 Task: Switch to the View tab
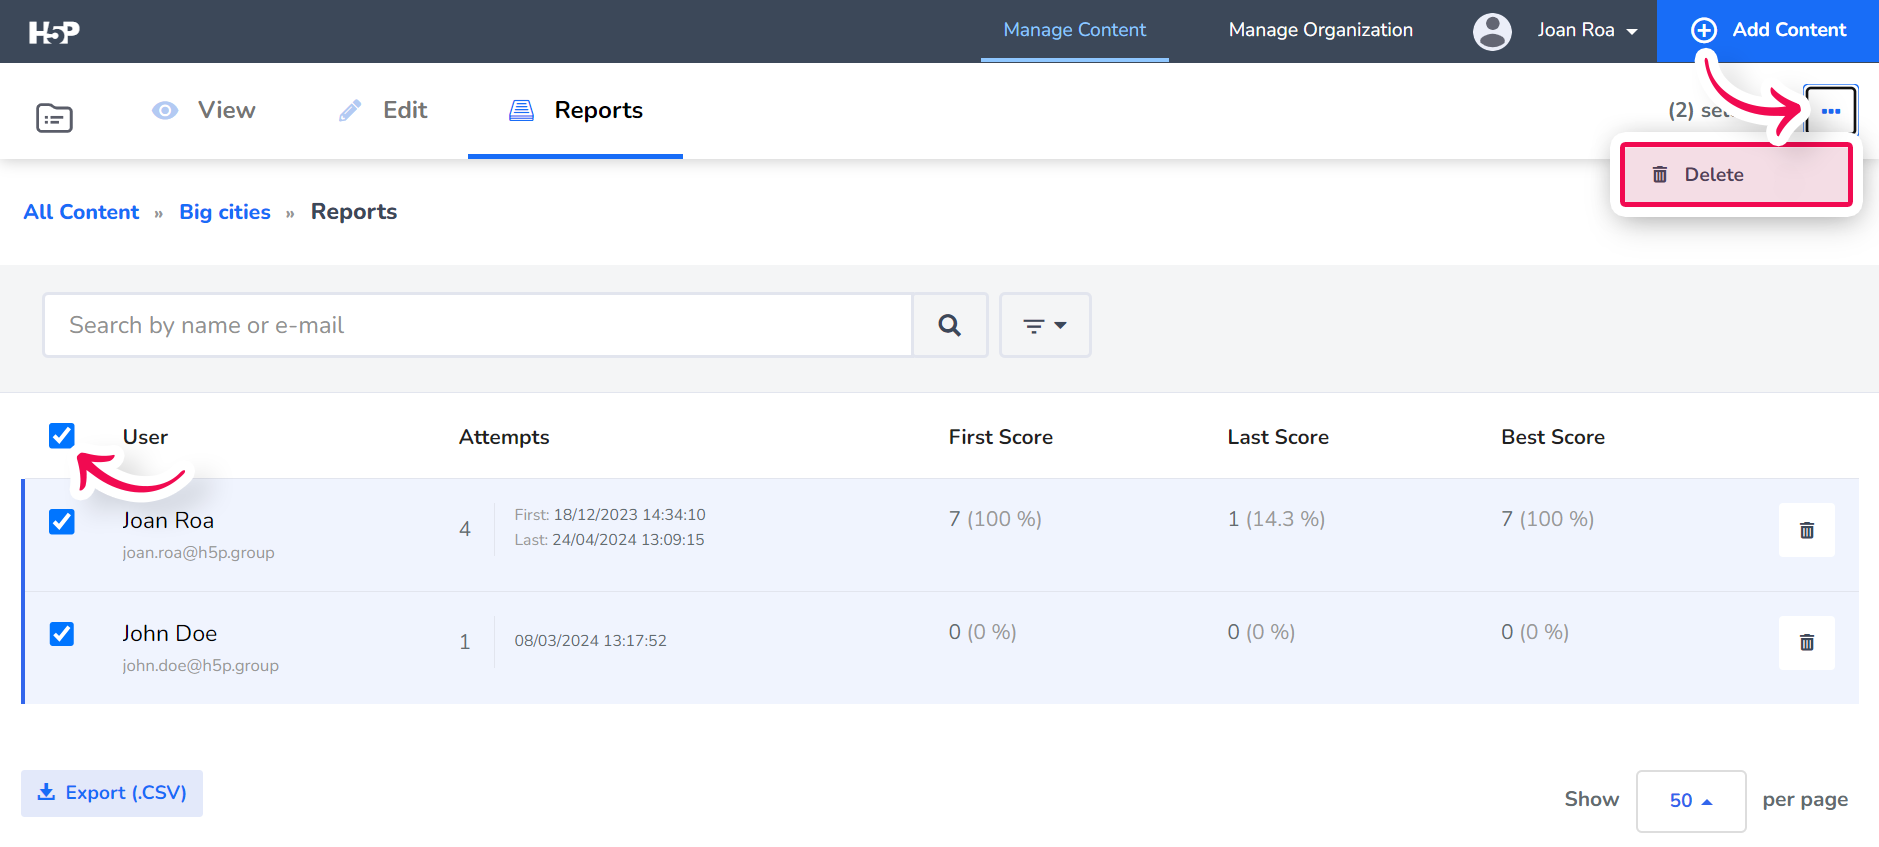[x=204, y=110]
